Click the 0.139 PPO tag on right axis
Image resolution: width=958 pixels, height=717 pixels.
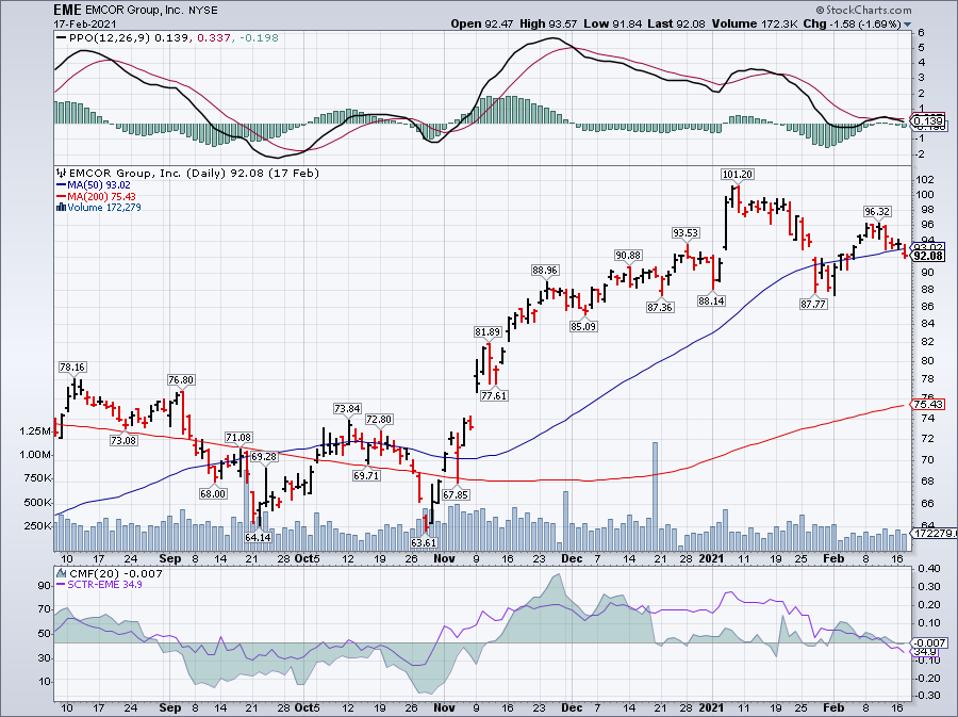[928, 122]
